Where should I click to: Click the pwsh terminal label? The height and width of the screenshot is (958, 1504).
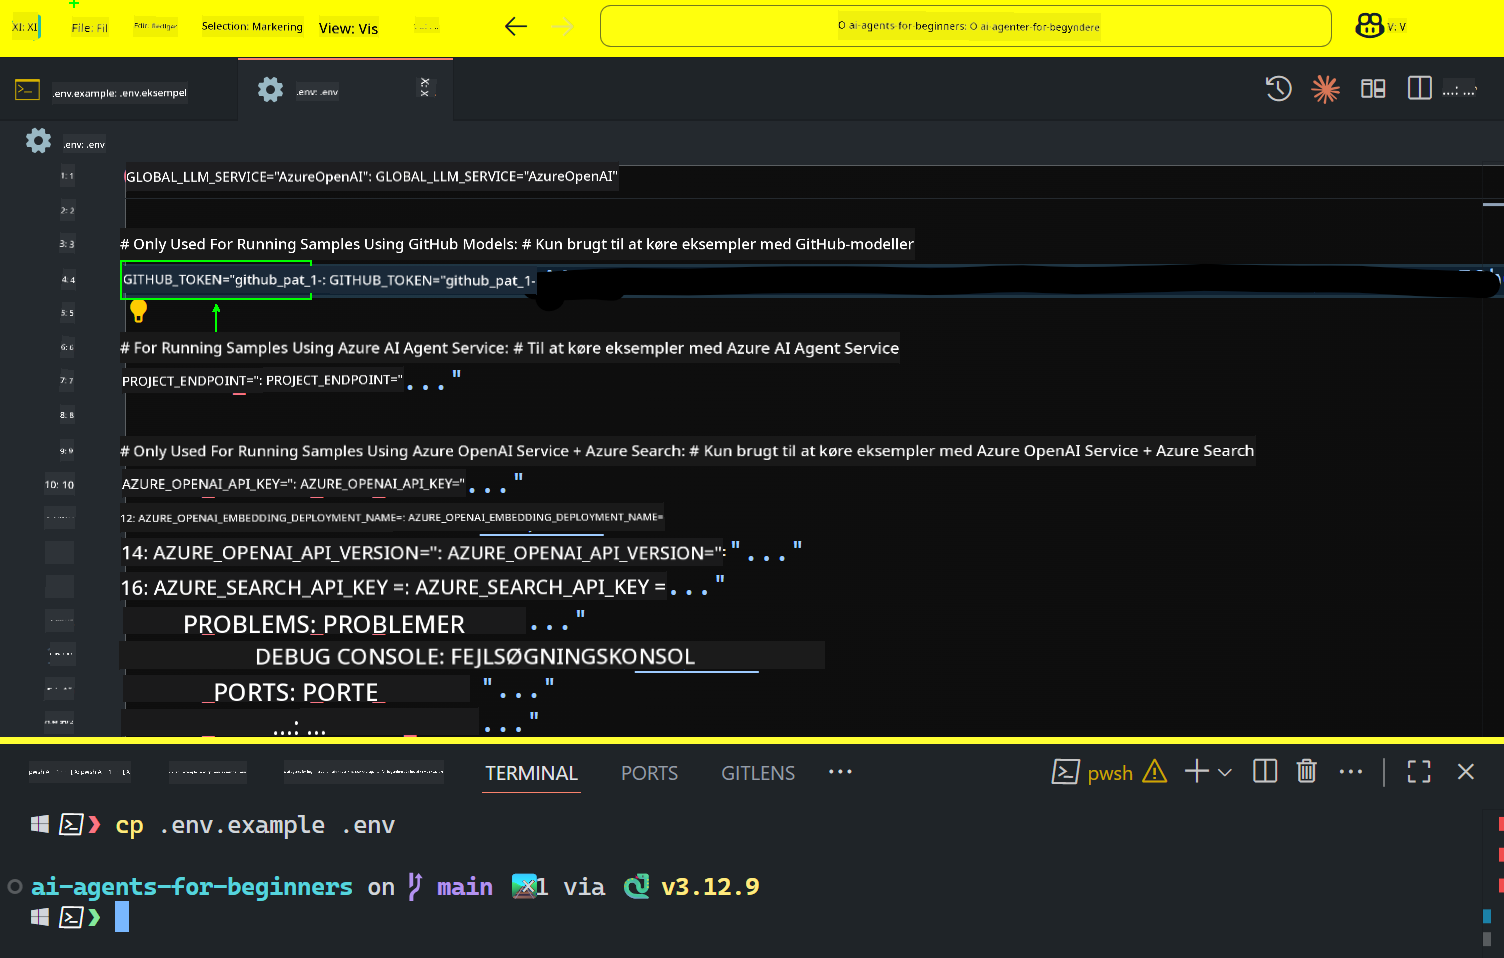tap(1110, 773)
